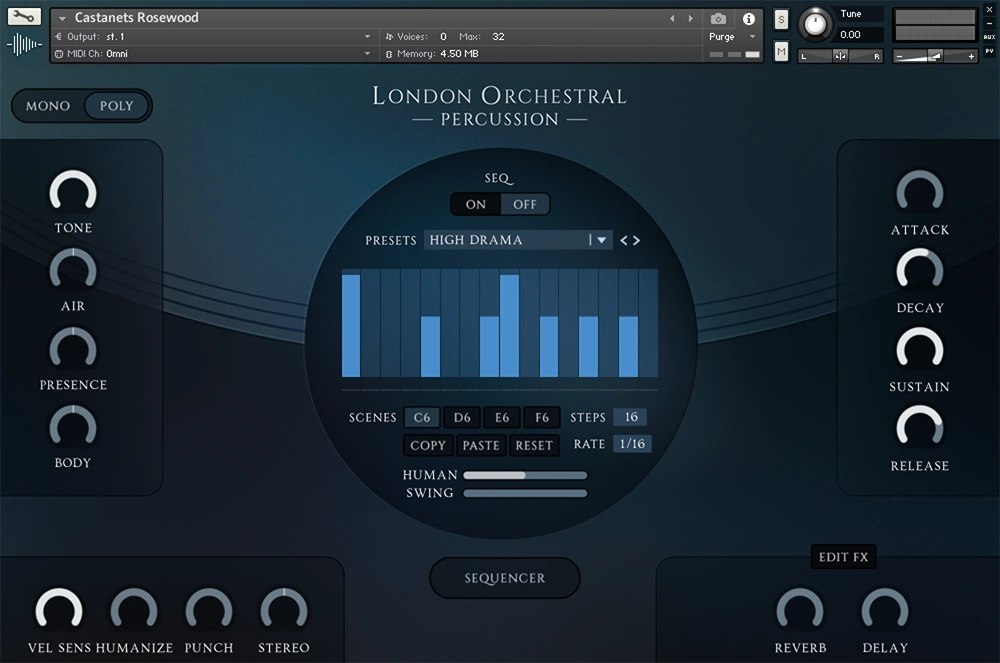Switch voice mode to MONO
The height and width of the screenshot is (663, 1000).
tap(48, 106)
